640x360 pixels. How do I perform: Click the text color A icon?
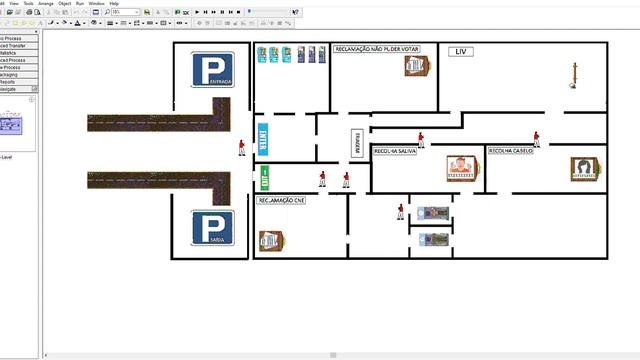coord(78,23)
